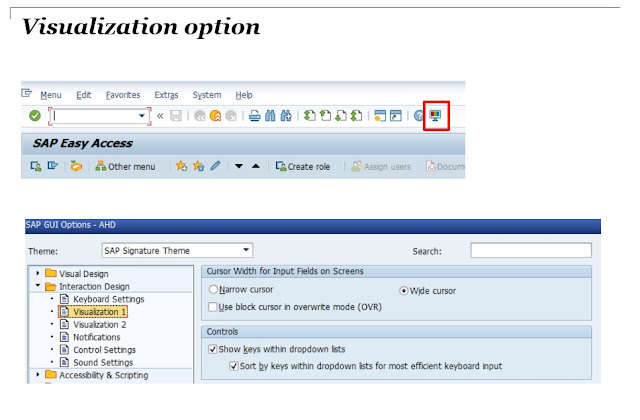Click the green Enter checkmark icon

[35, 116]
